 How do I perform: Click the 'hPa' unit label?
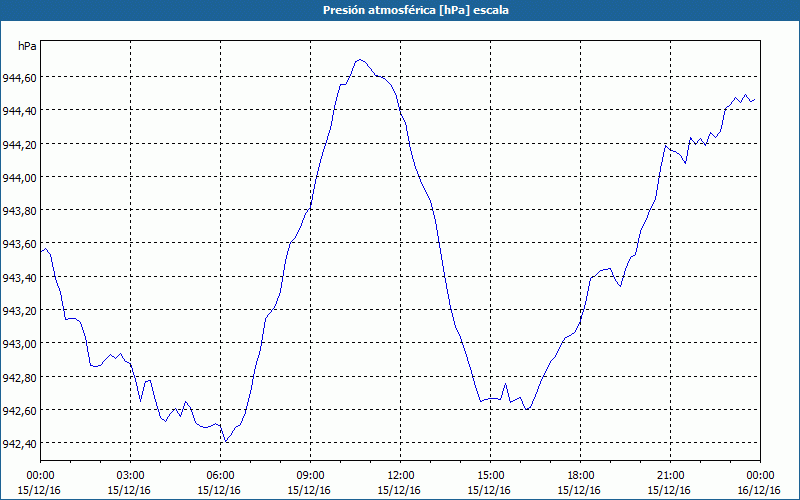tap(27, 46)
